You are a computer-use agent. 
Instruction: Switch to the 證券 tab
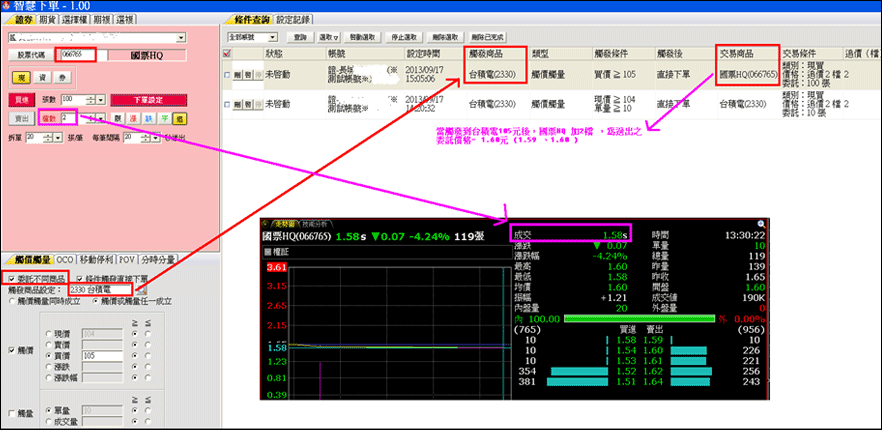click(24, 20)
